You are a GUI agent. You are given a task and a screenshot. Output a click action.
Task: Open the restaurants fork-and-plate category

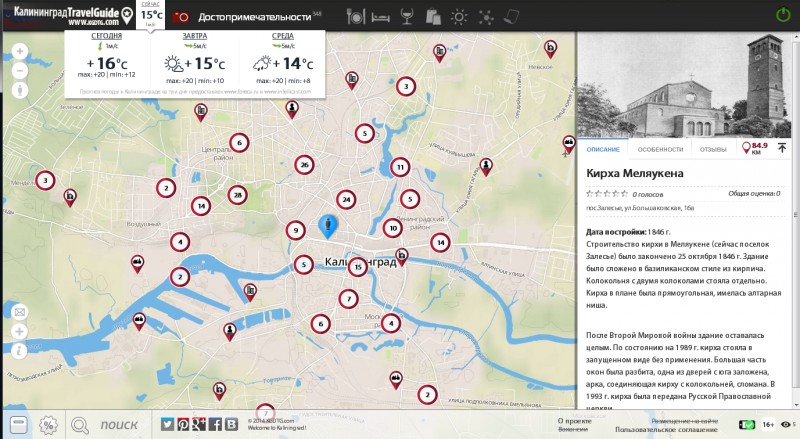pyautogui.click(x=355, y=16)
